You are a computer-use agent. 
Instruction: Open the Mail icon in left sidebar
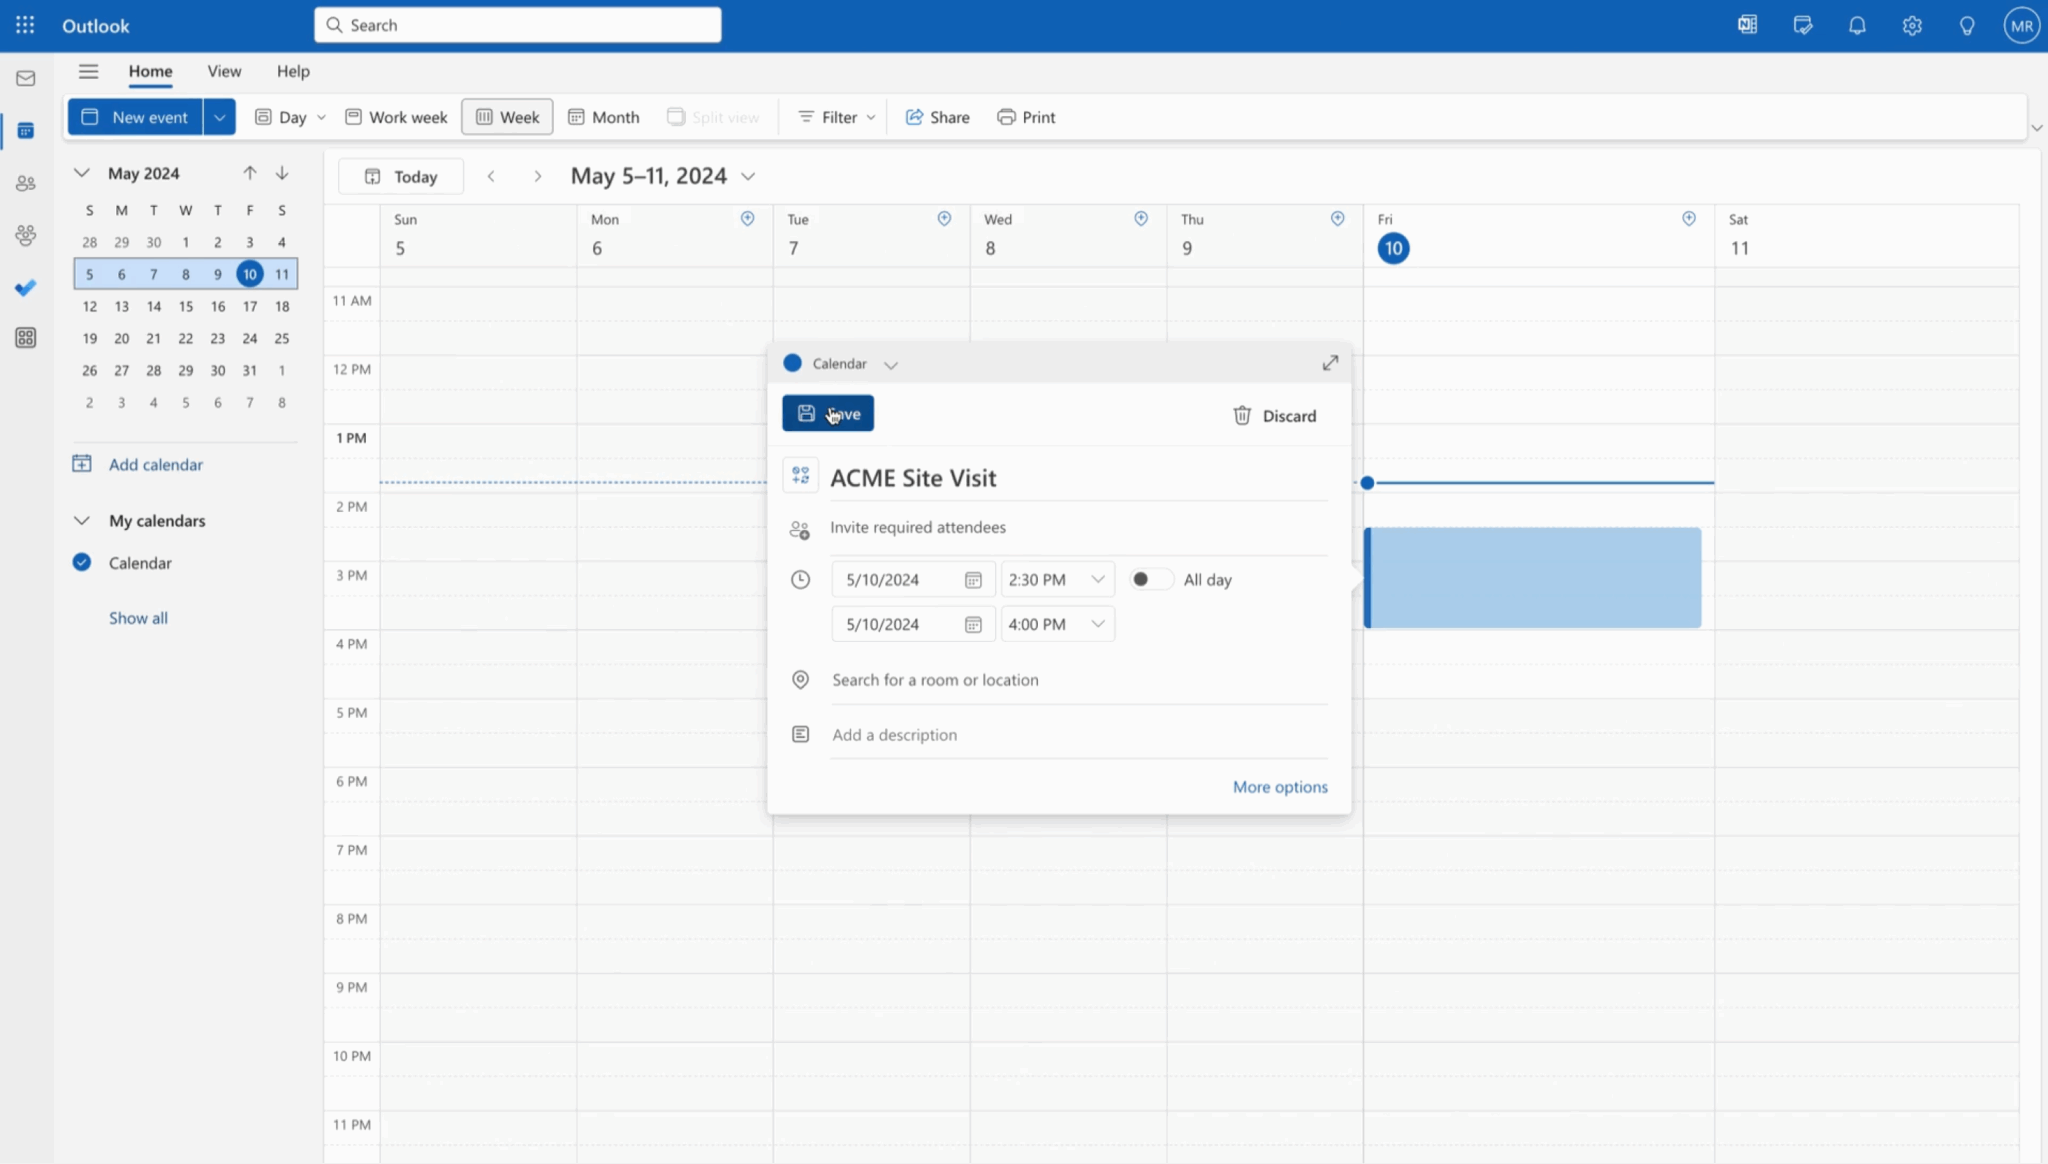[x=26, y=78]
